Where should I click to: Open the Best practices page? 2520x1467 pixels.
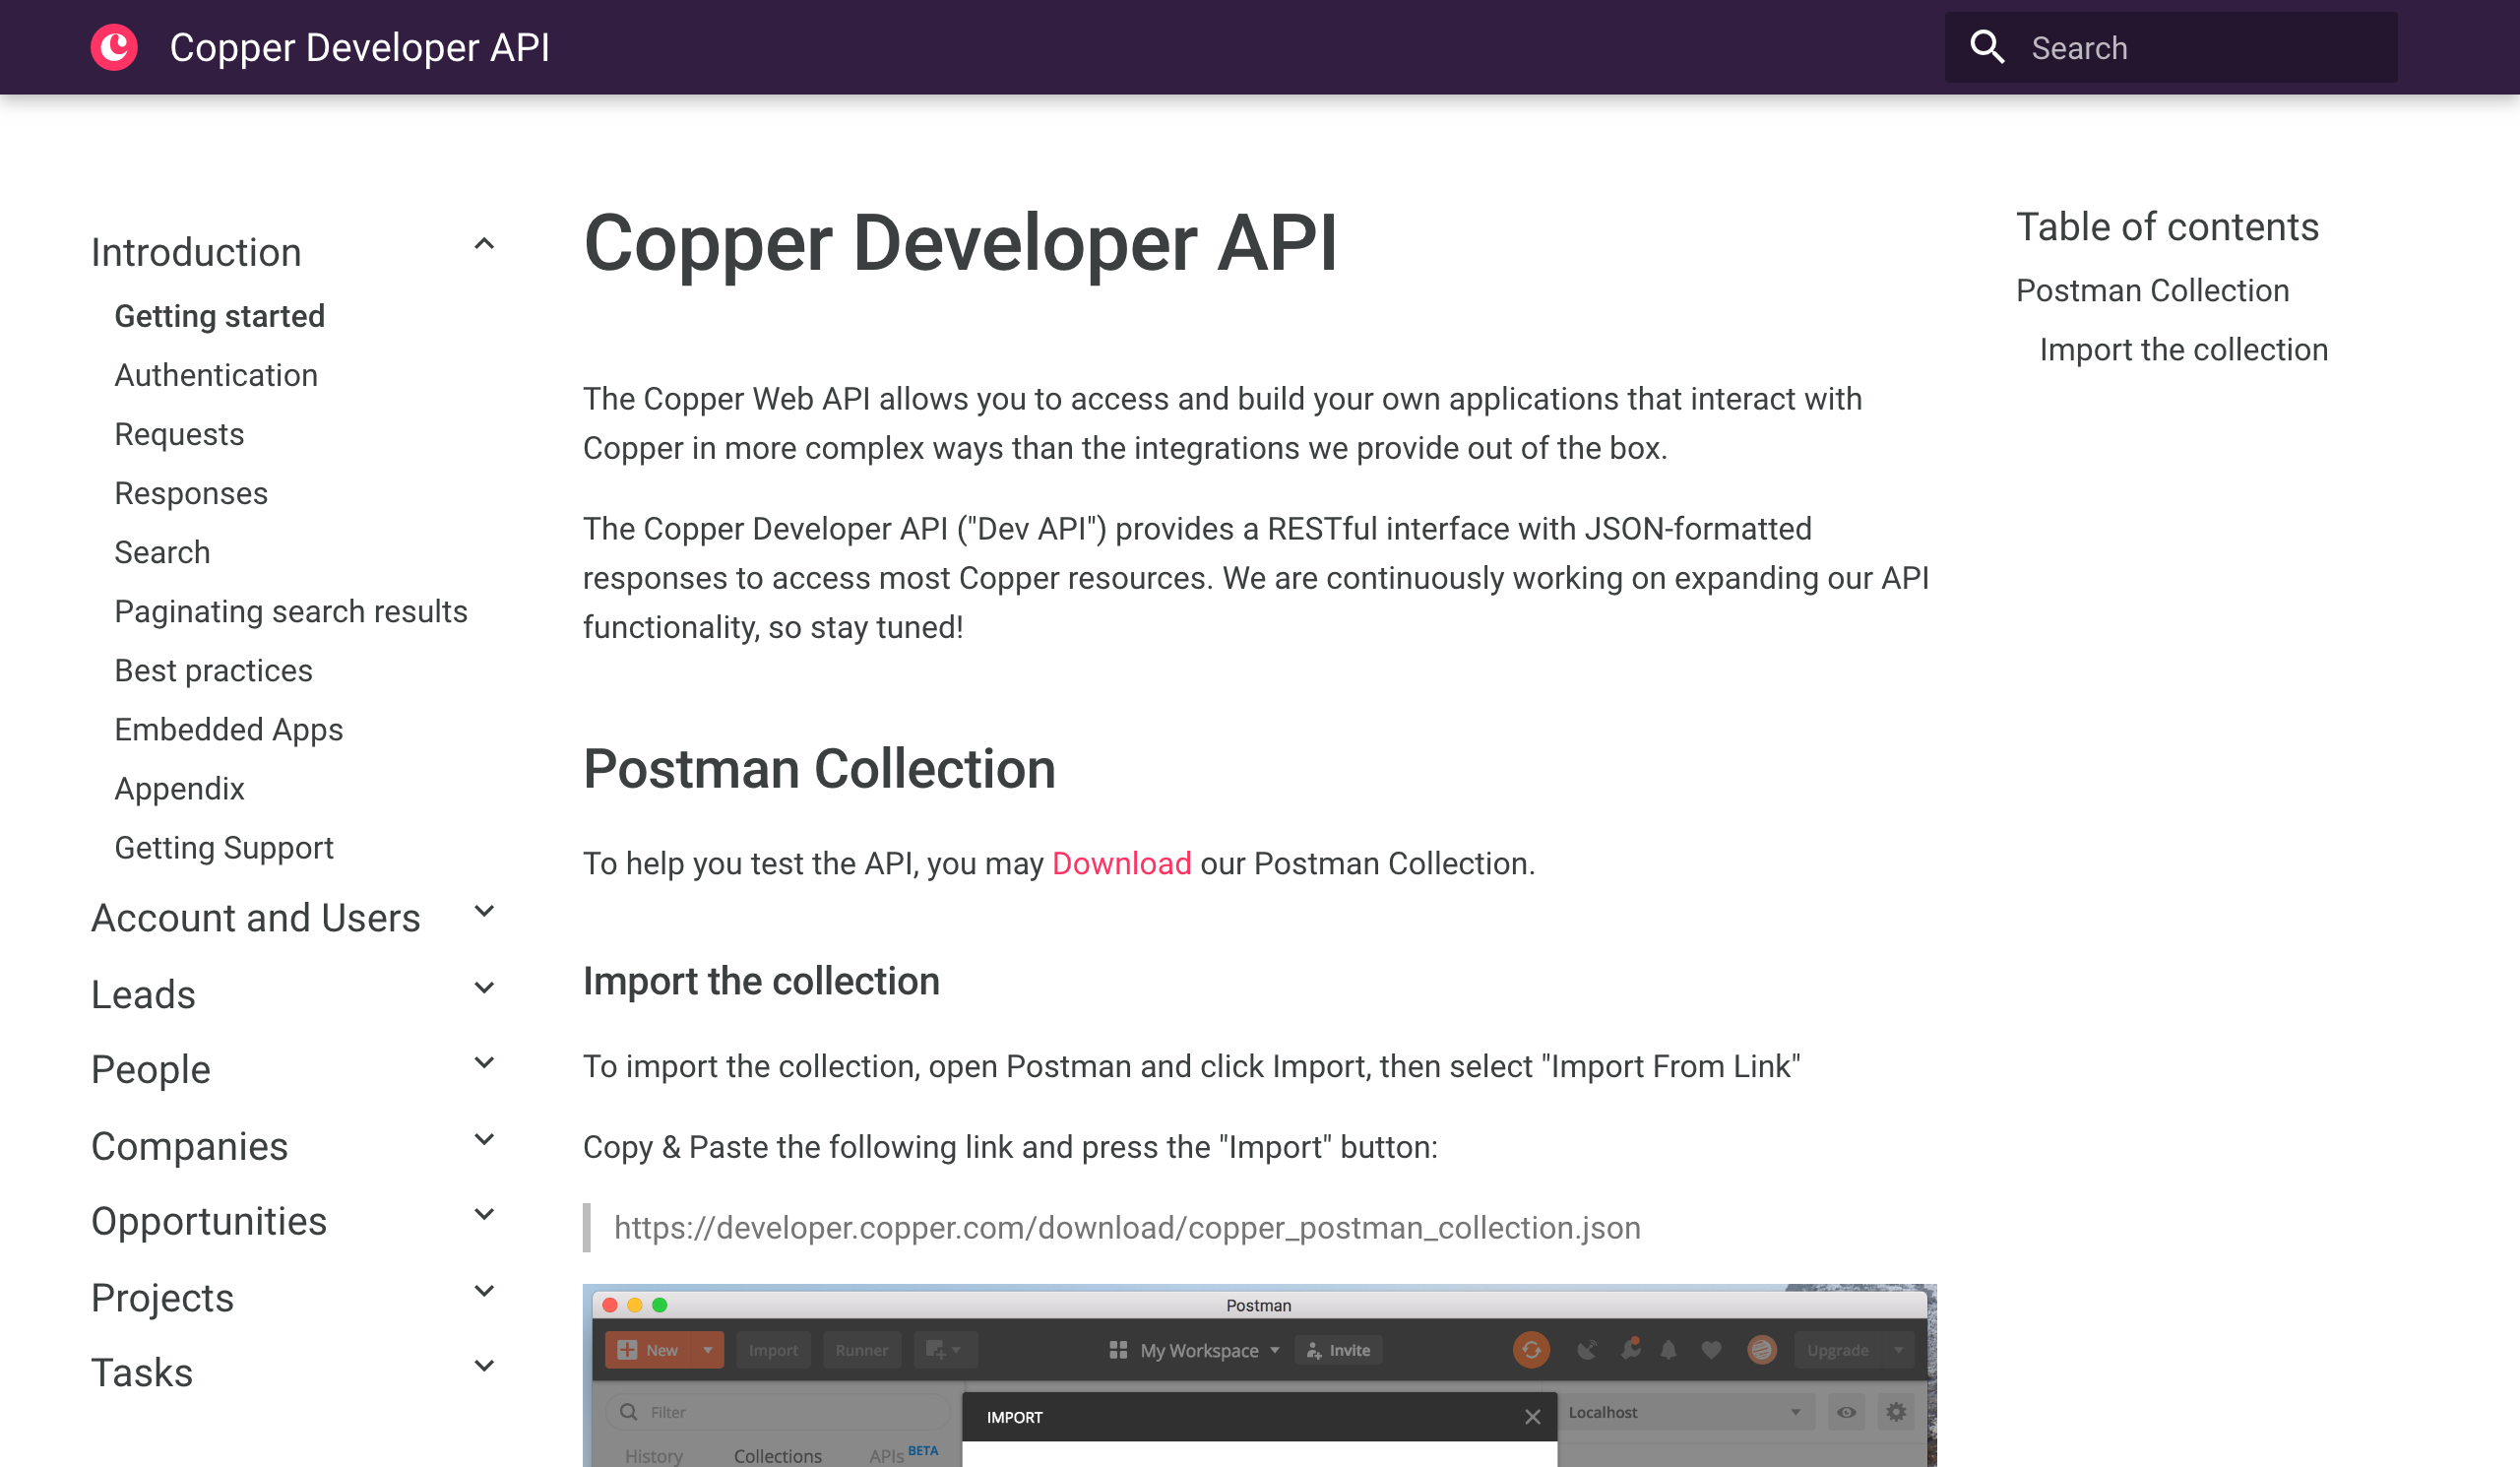pos(213,670)
